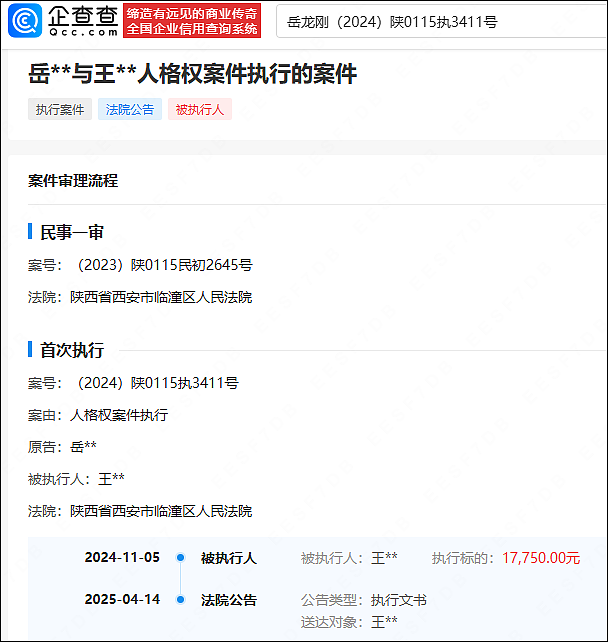
Task: Click the 2024-11-05 timeline date
Action: pos(122,557)
